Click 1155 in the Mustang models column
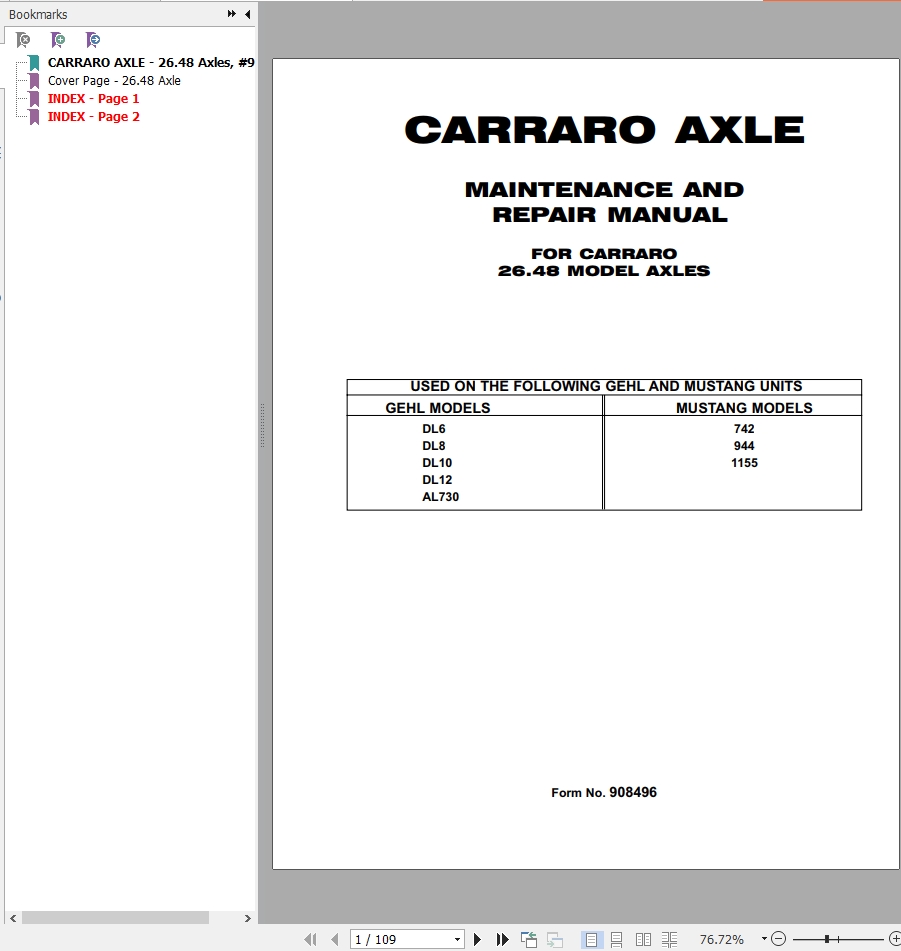901x951 pixels. click(745, 463)
